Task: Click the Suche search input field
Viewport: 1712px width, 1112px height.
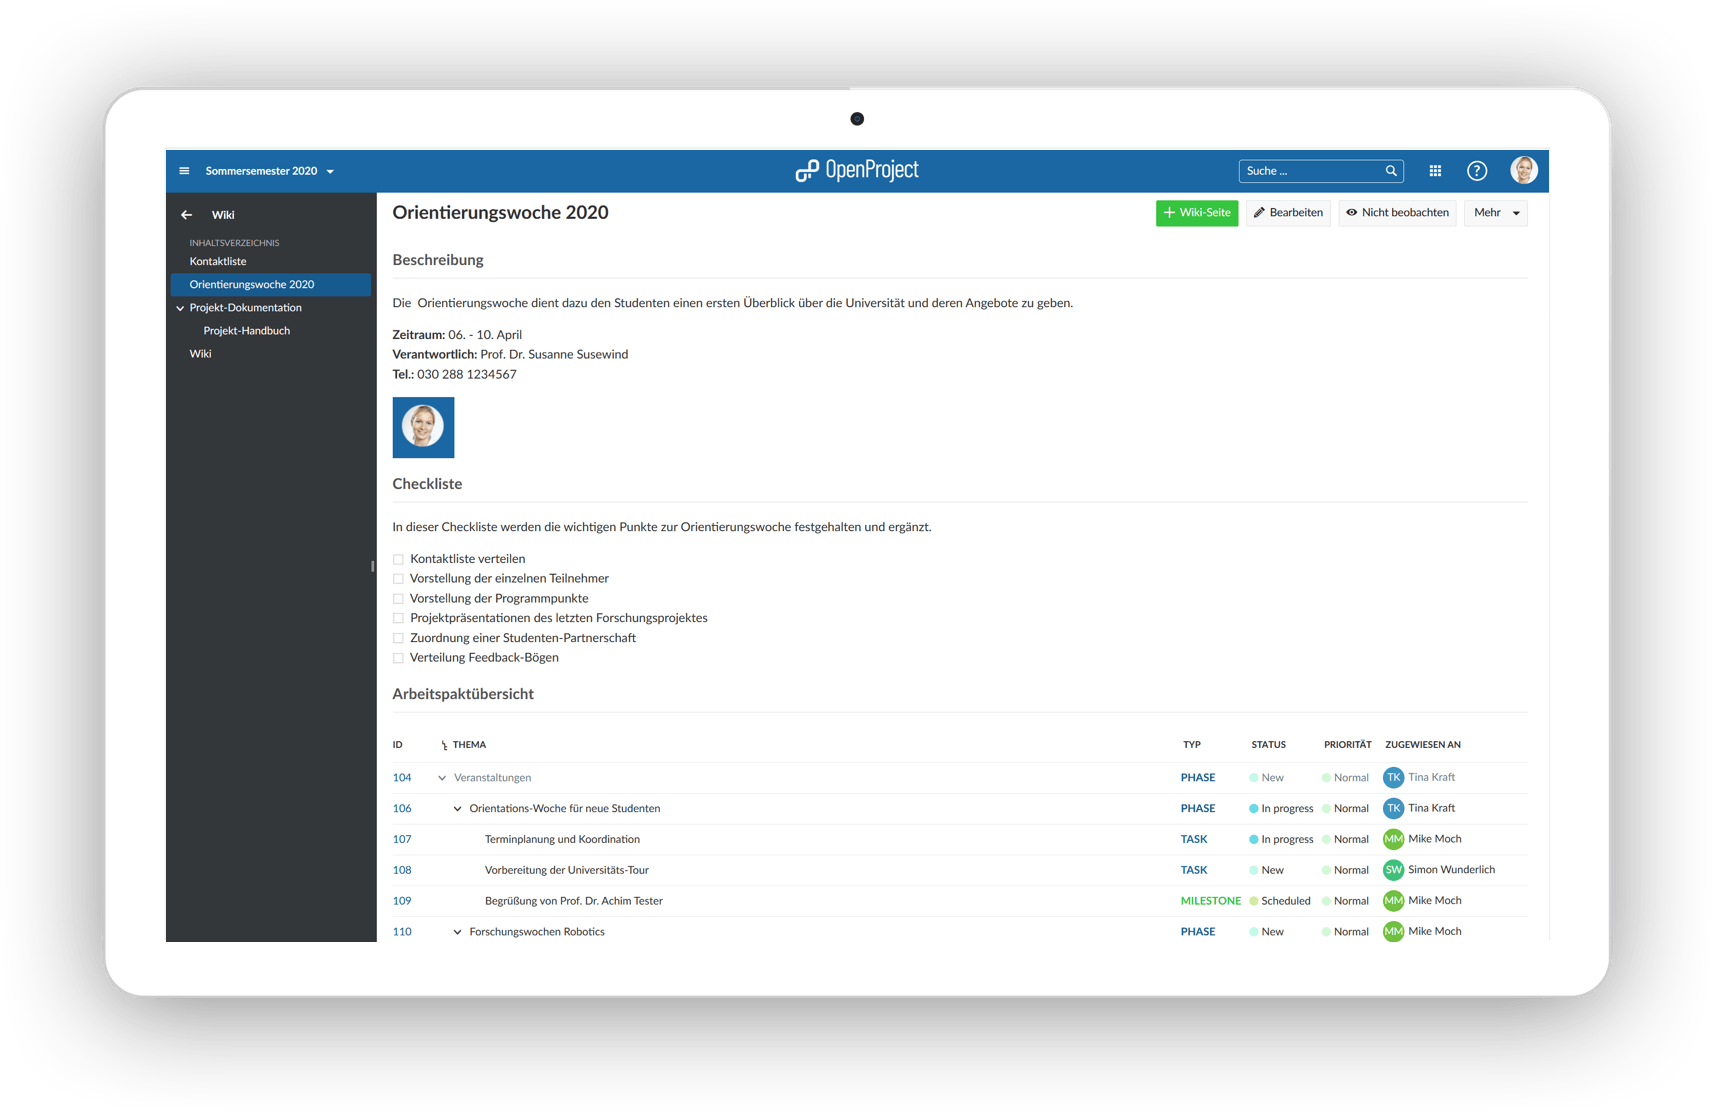Action: point(1310,171)
